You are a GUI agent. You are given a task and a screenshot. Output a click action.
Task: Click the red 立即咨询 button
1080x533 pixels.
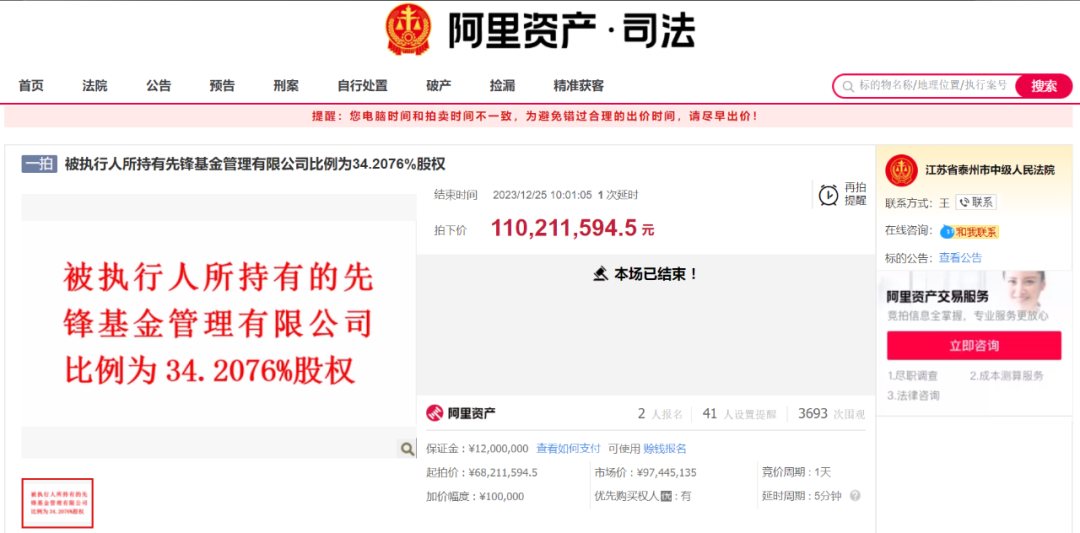click(x=974, y=346)
